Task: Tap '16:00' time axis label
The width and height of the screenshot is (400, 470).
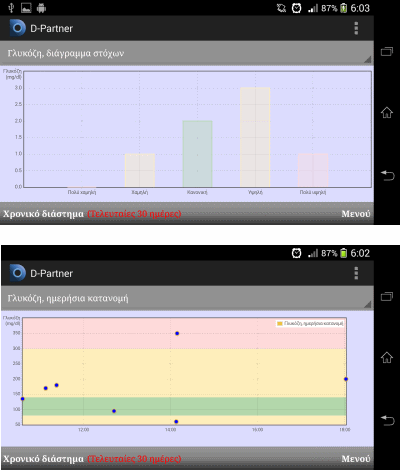Action: coord(257,430)
